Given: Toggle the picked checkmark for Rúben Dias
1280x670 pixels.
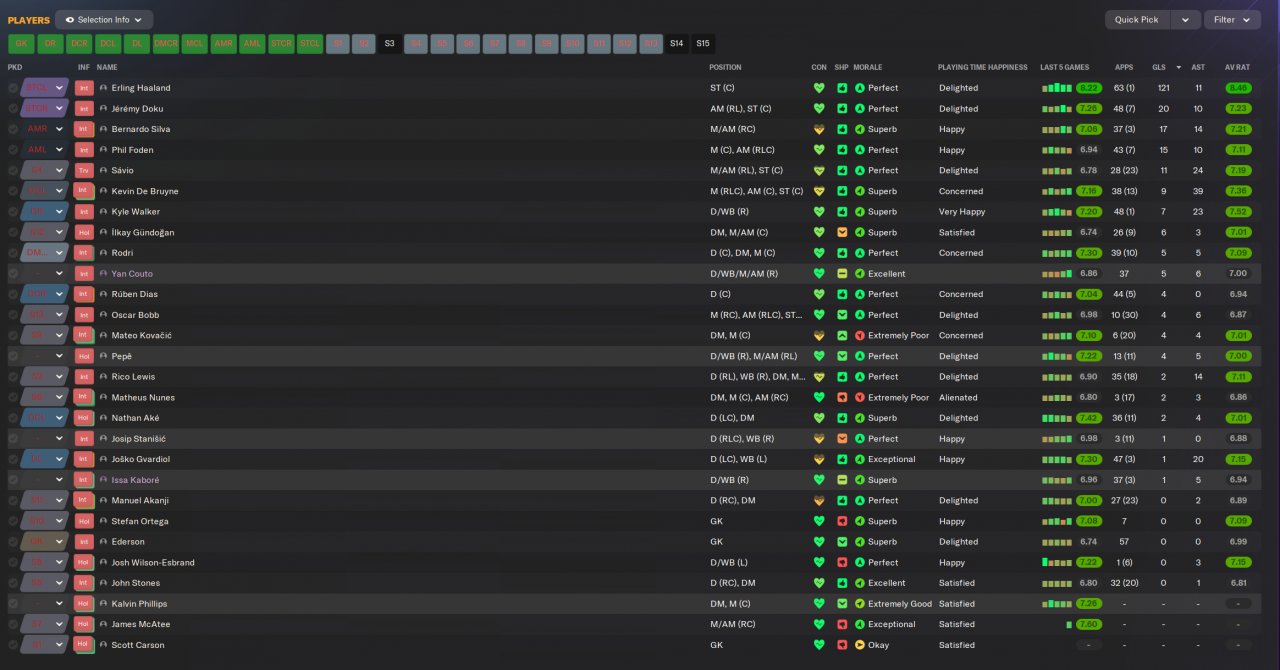Looking at the screenshot, I should point(13,294).
